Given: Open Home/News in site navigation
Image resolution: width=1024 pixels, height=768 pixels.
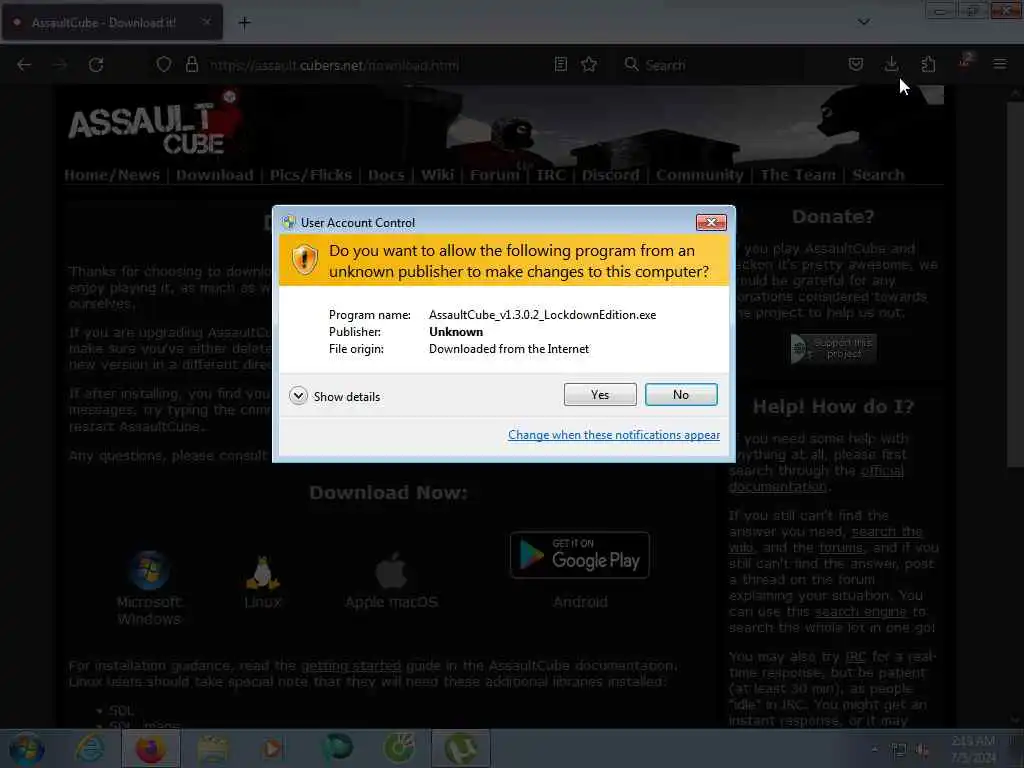Looking at the screenshot, I should (112, 175).
